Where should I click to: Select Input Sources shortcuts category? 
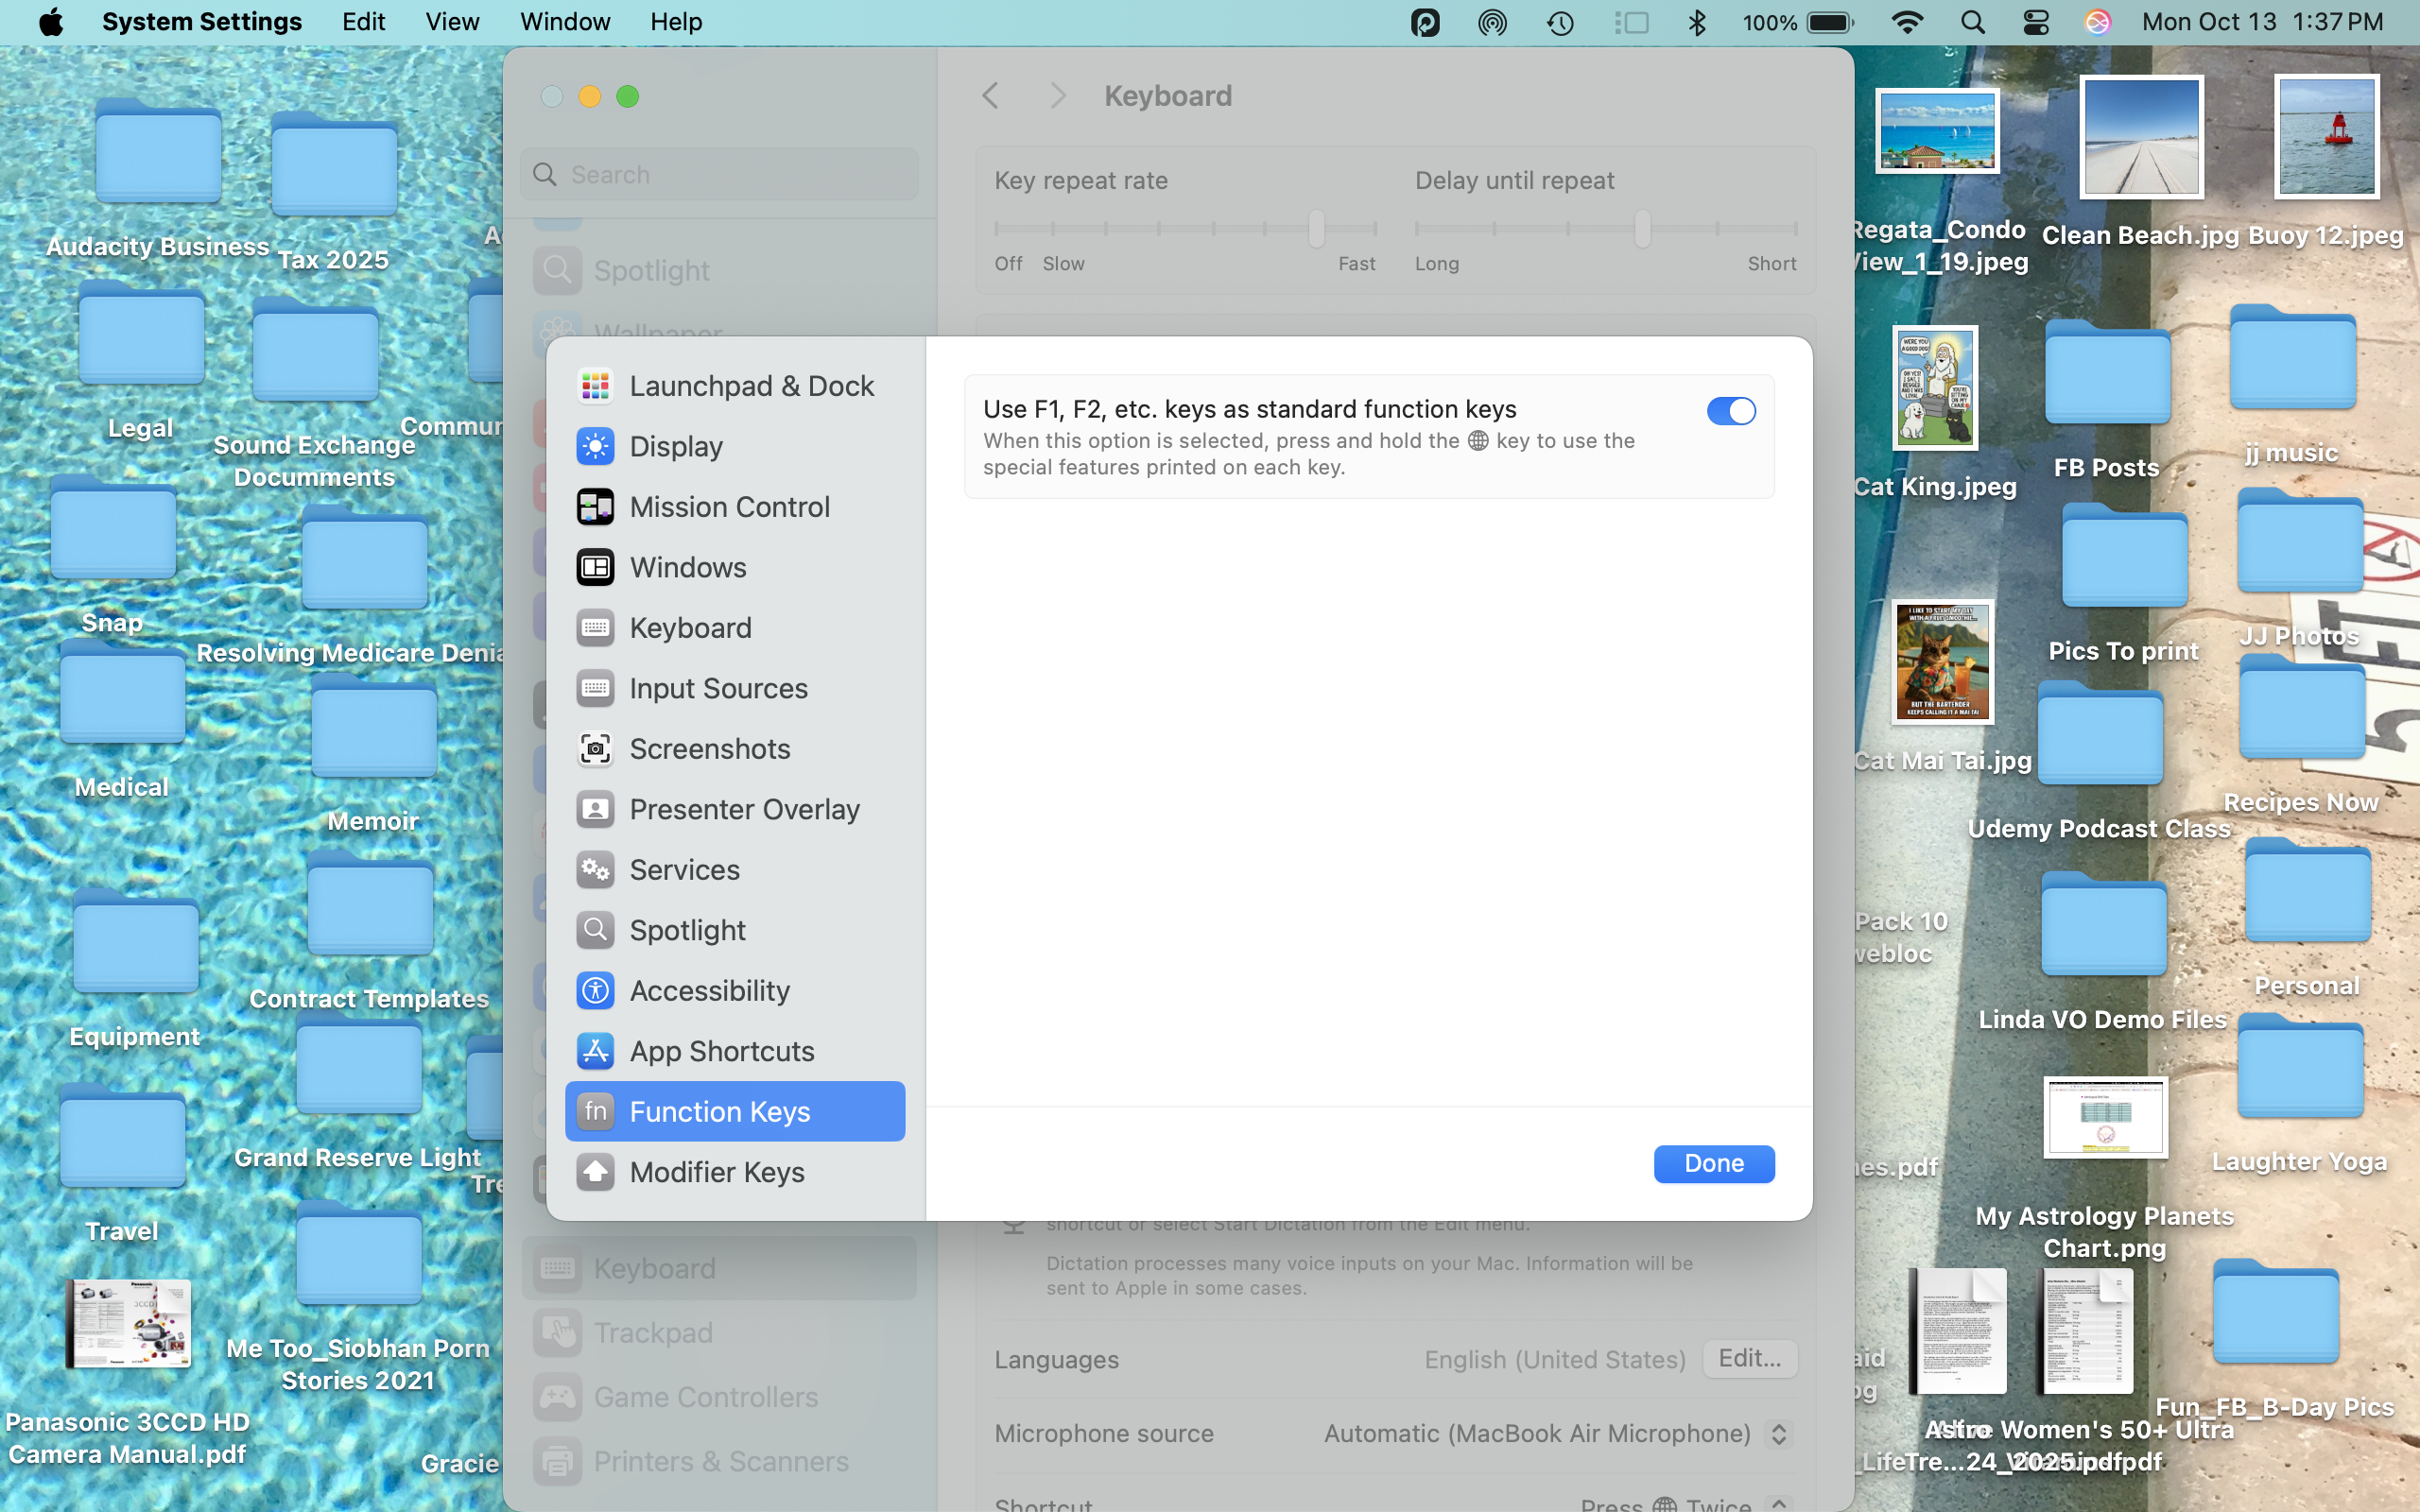tap(718, 688)
